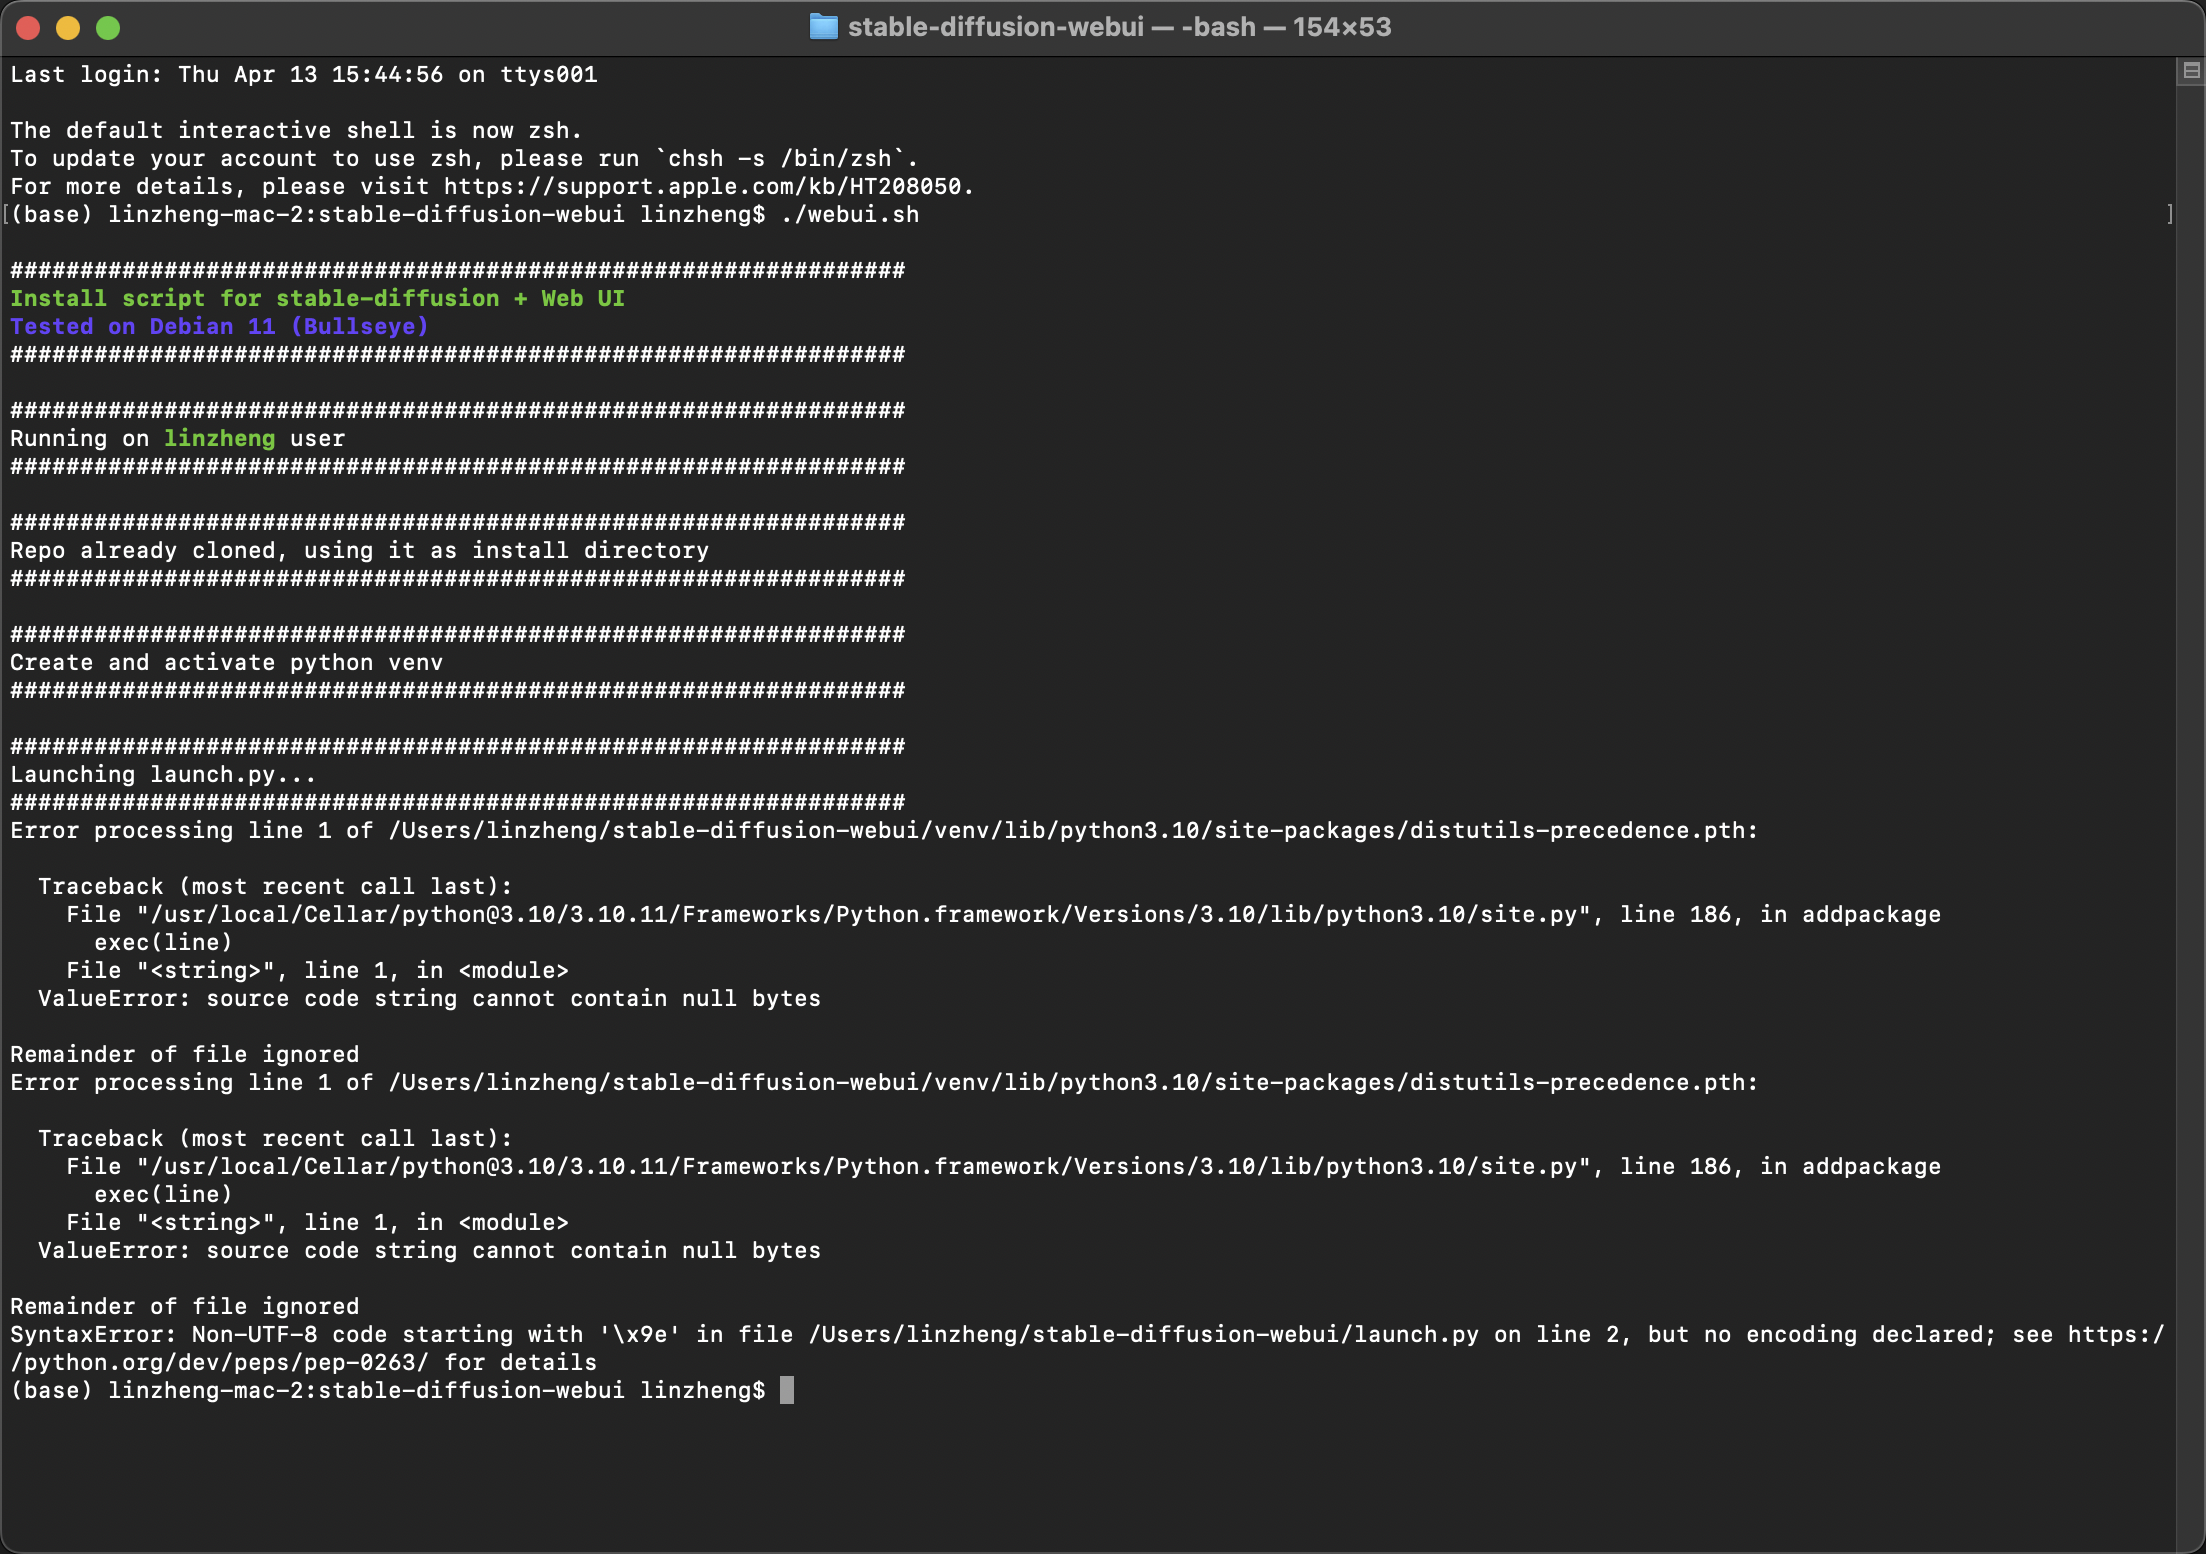Click the purple 'Tested on Debian 11 (Bullseye)' line
Image resolution: width=2206 pixels, height=1554 pixels.
point(219,326)
